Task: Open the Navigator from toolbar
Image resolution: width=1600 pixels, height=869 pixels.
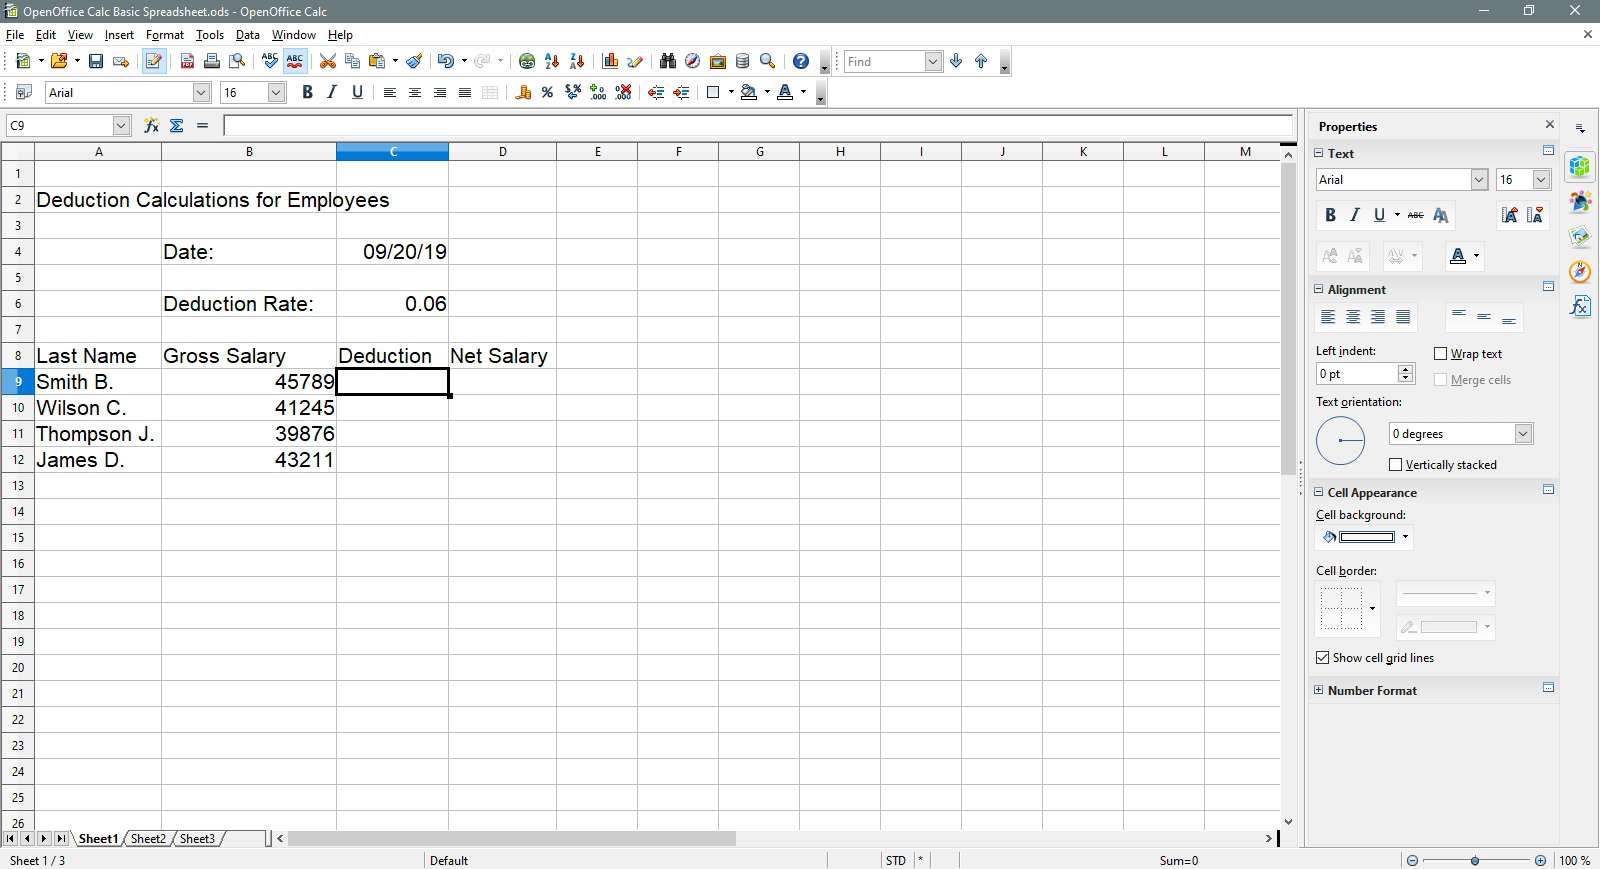Action: point(692,61)
